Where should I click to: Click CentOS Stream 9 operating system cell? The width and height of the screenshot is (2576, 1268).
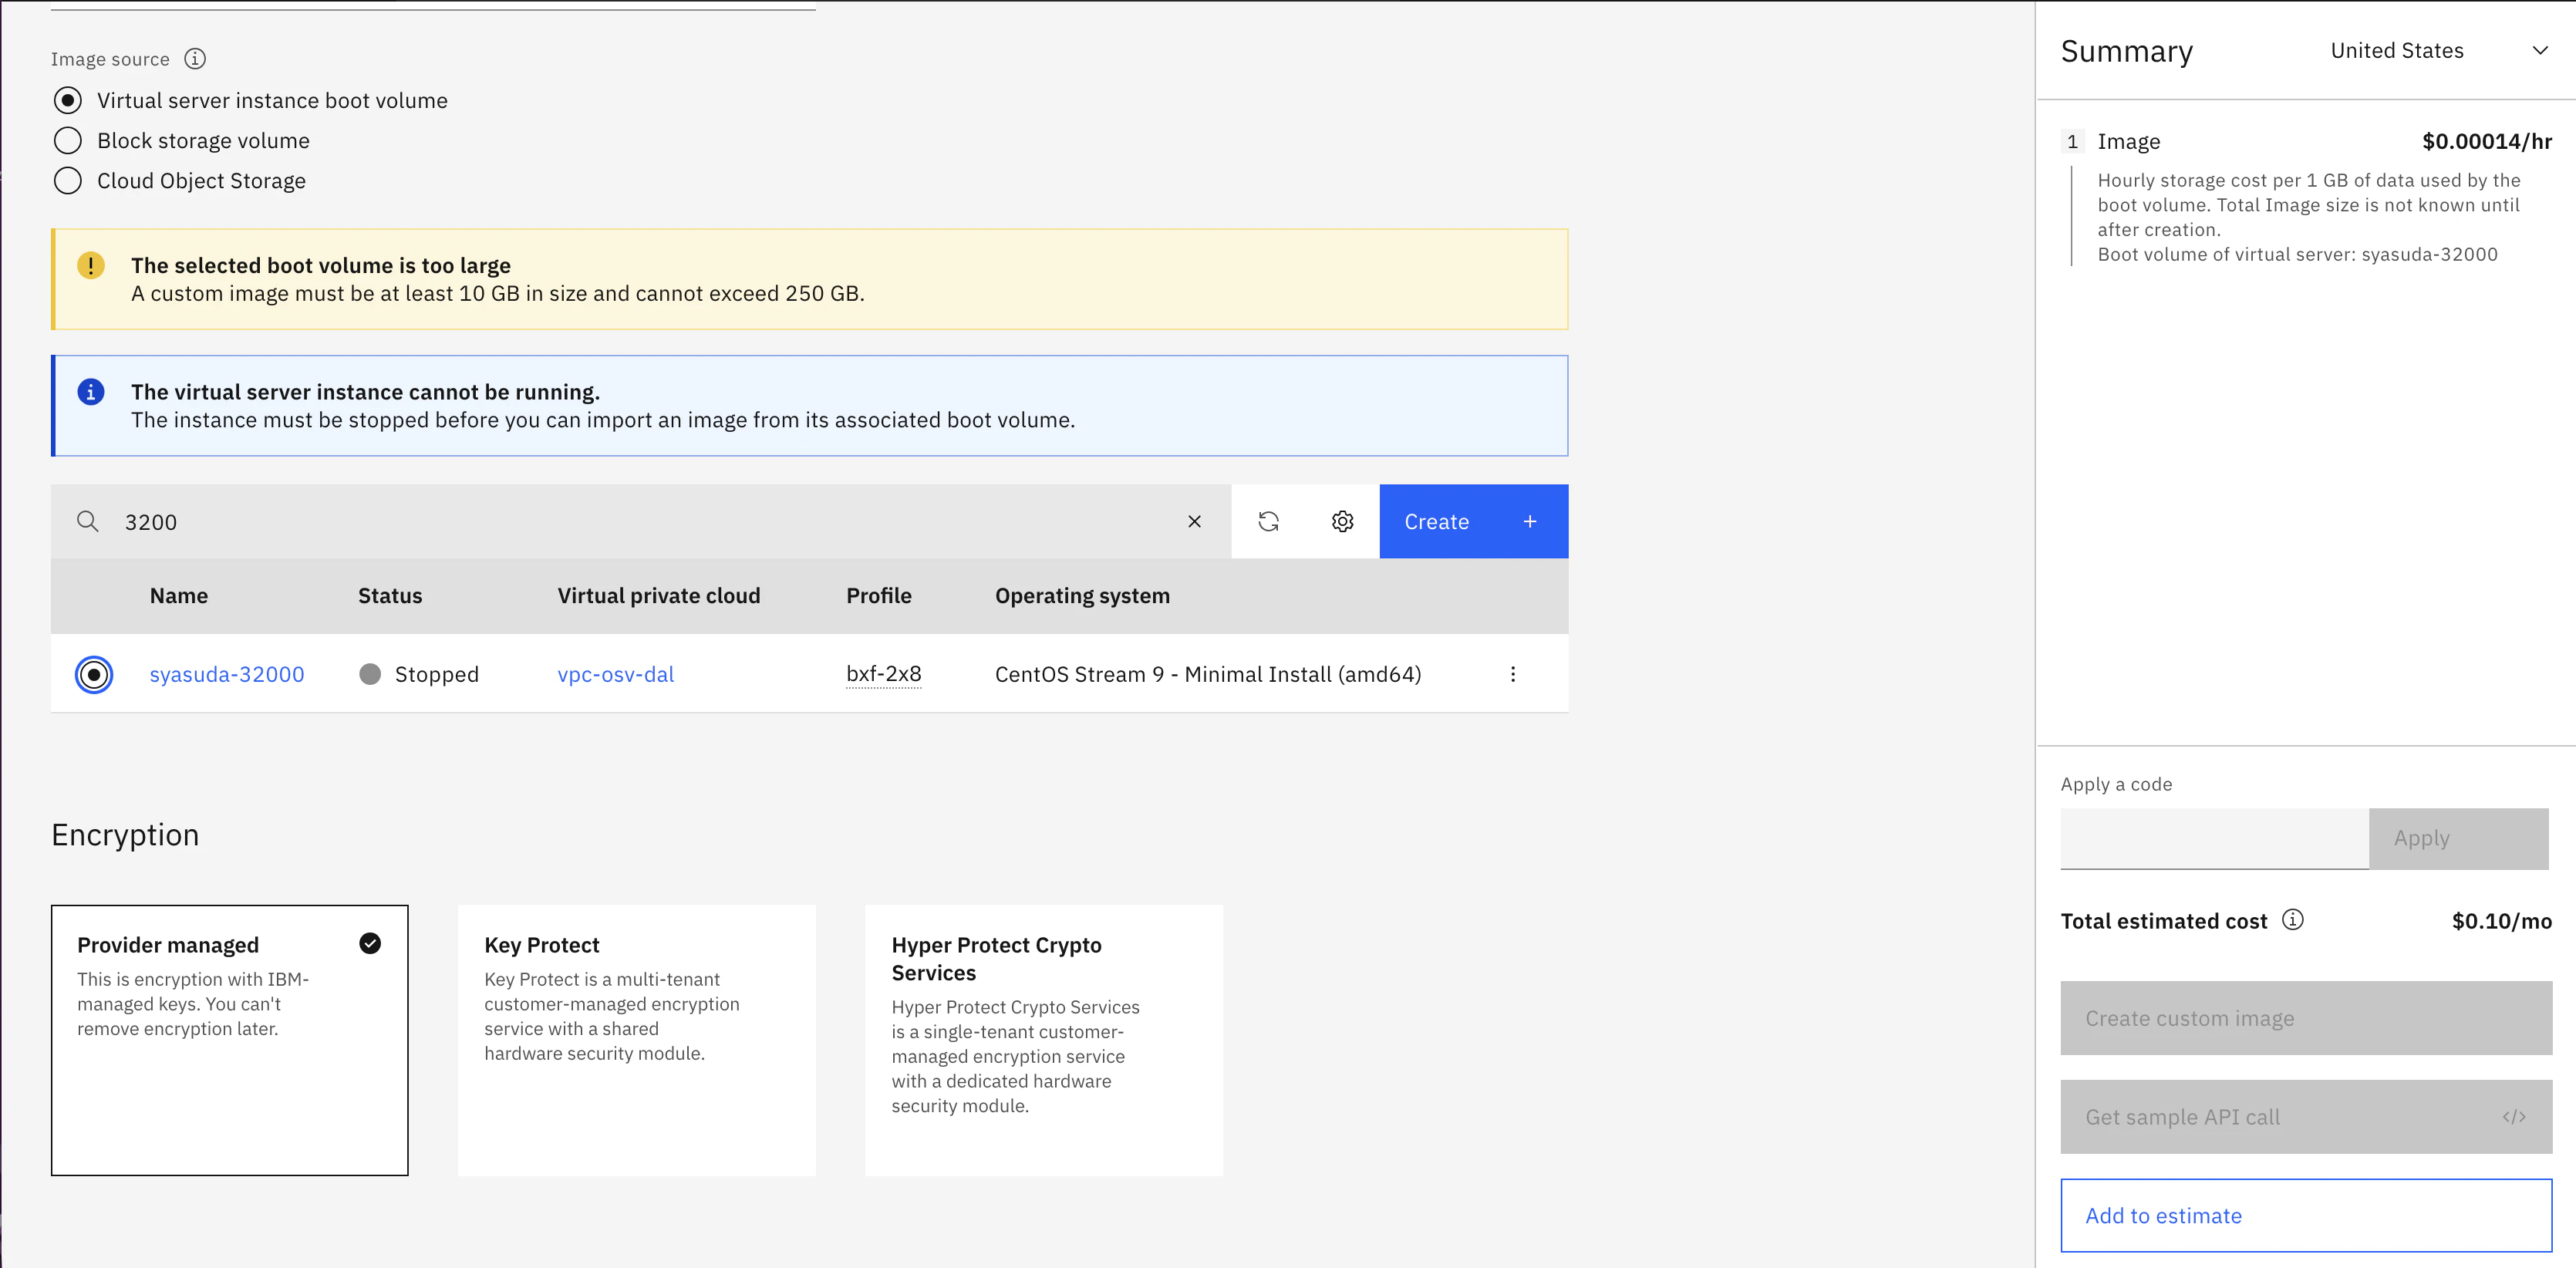click(x=1208, y=674)
